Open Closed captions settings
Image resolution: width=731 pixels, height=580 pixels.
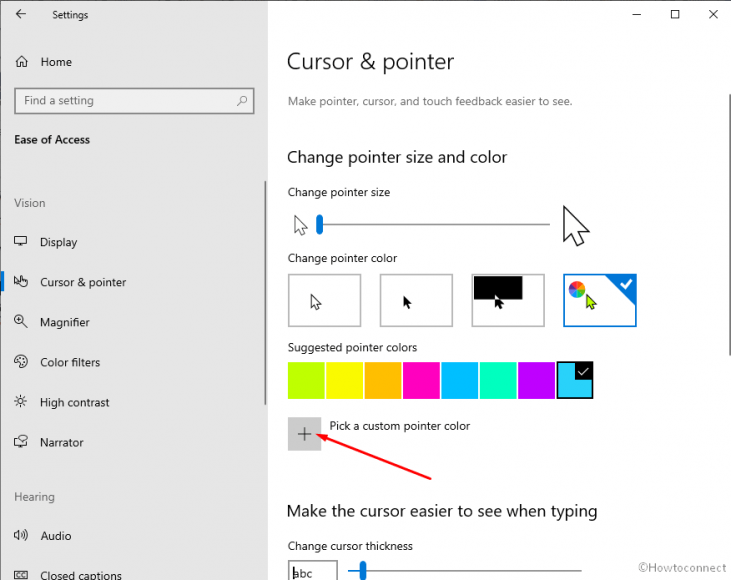click(81, 574)
